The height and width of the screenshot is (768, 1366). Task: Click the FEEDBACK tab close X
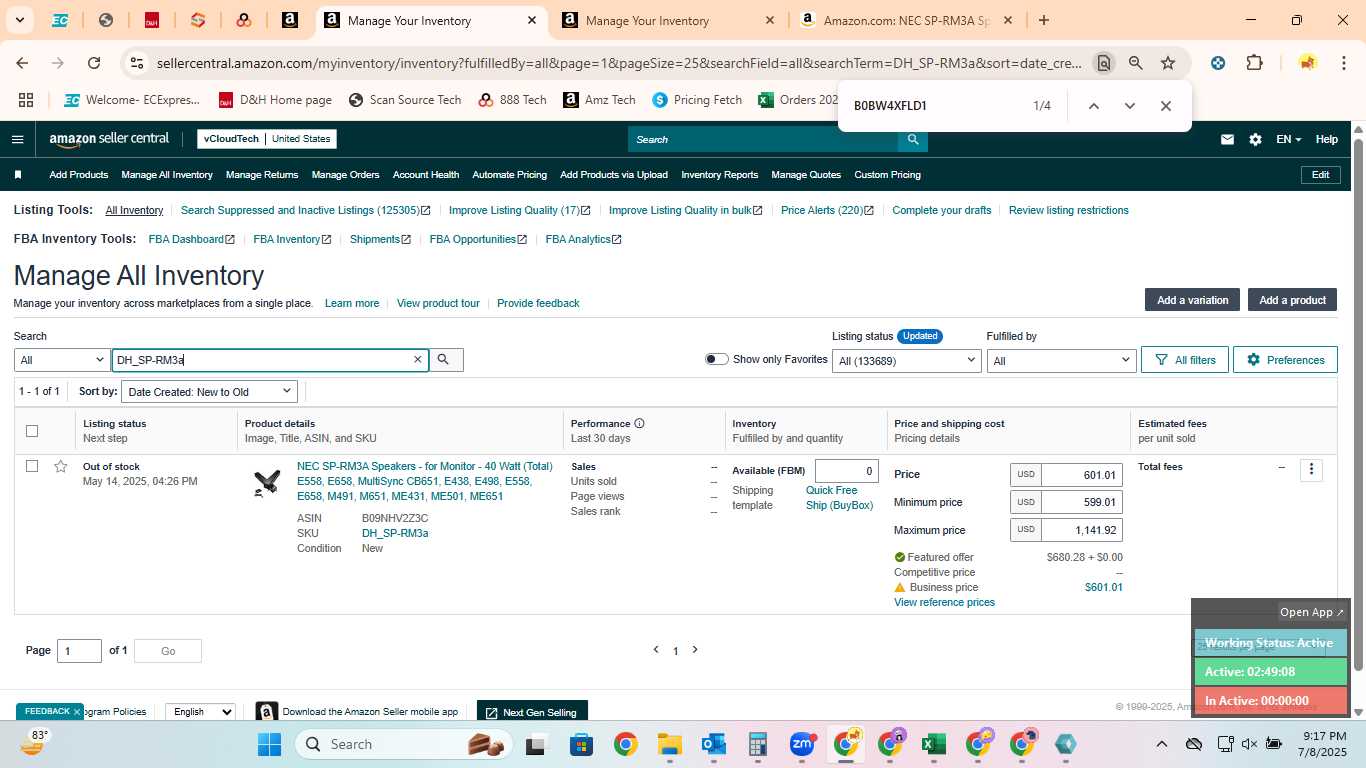point(76,712)
